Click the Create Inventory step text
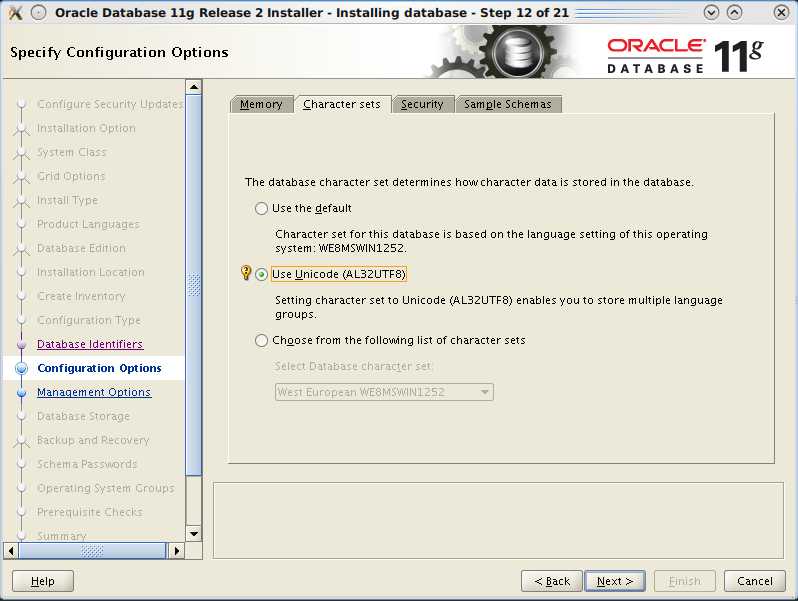798x601 pixels. click(81, 296)
